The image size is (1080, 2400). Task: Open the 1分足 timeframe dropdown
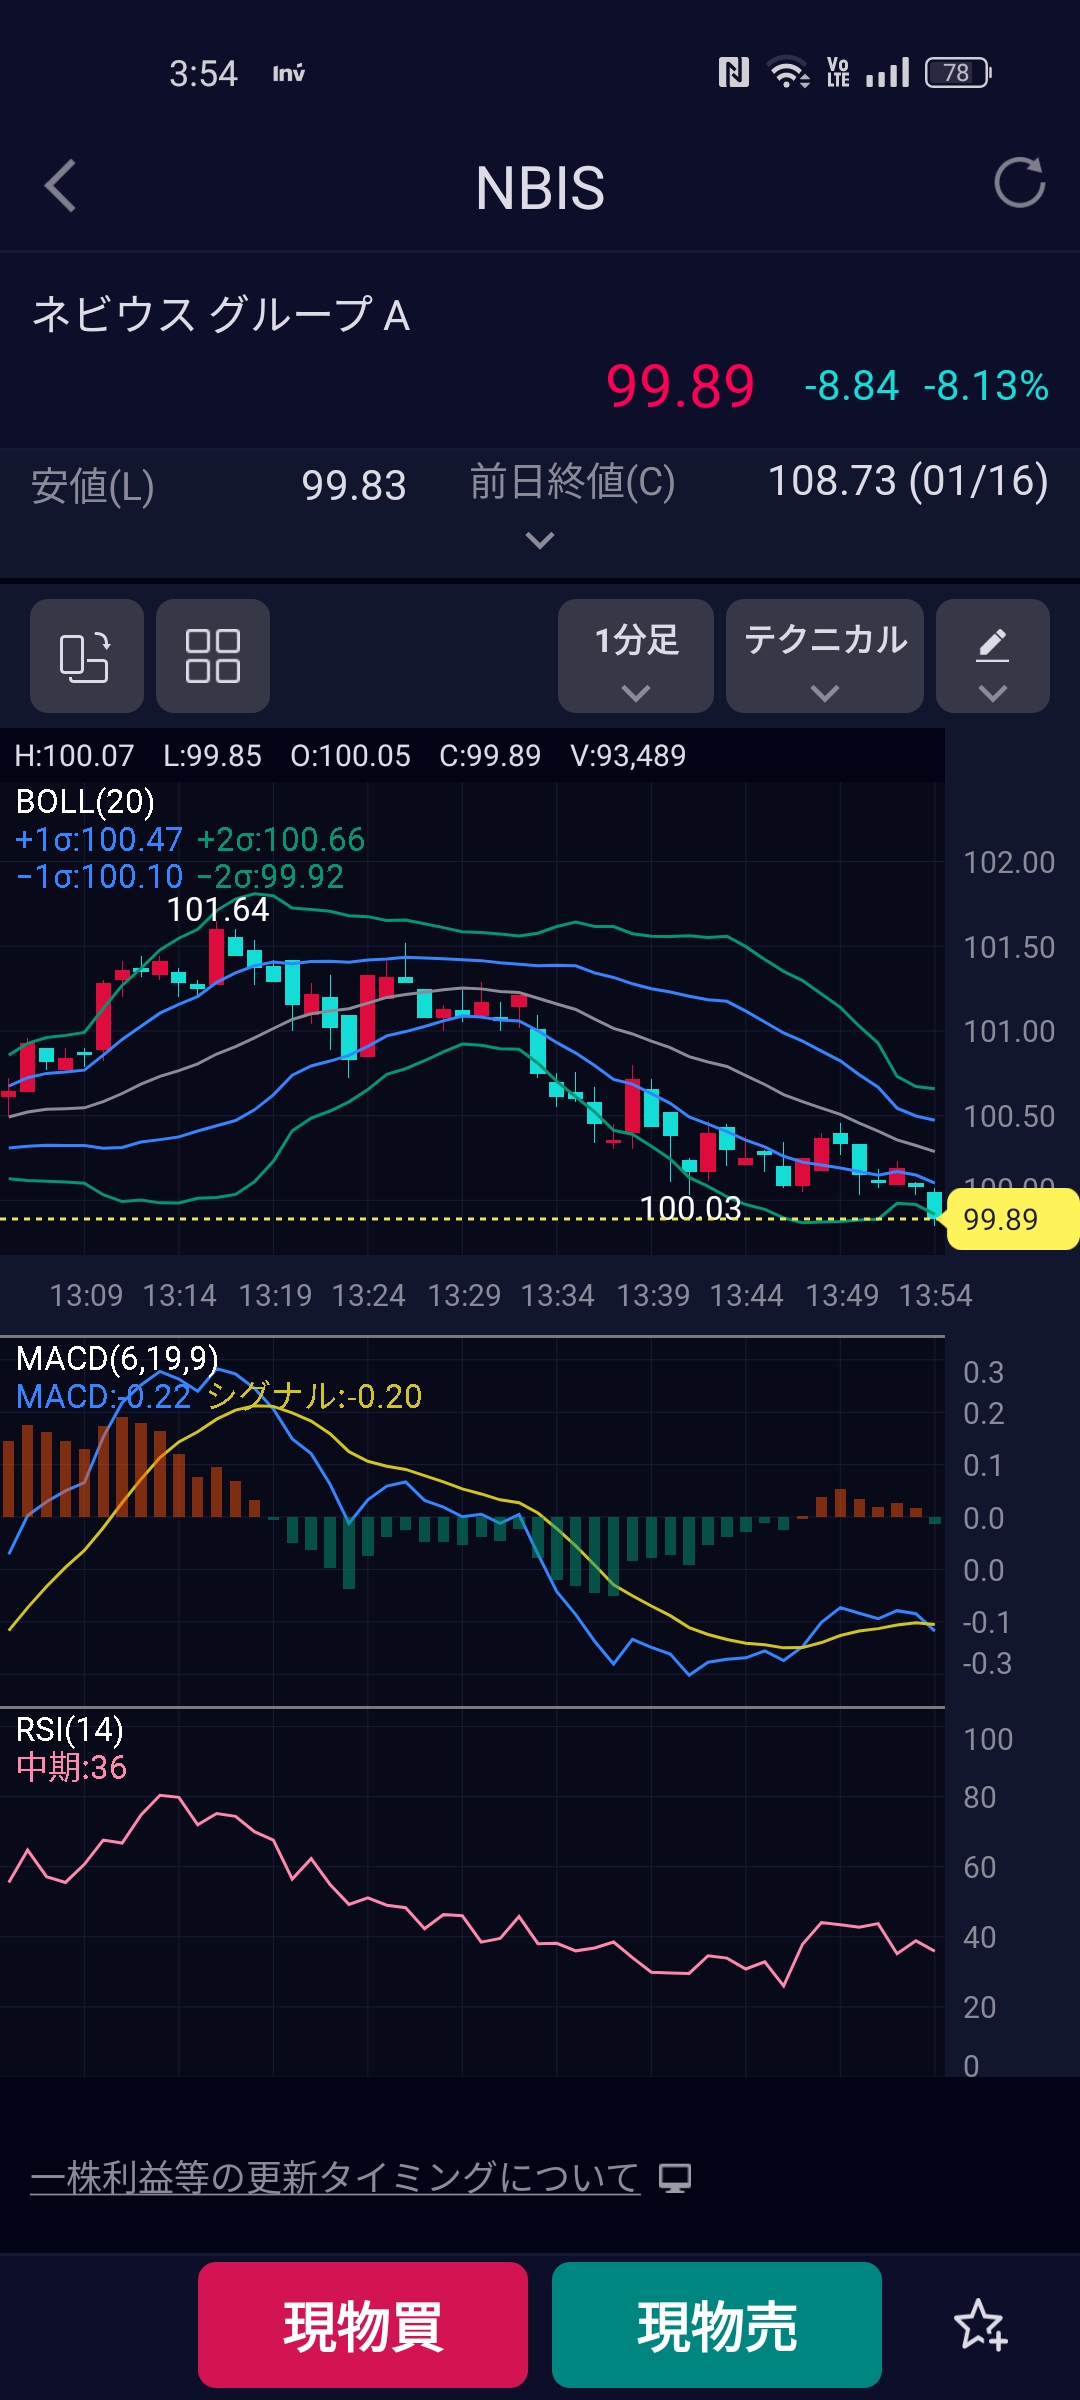[x=636, y=656]
